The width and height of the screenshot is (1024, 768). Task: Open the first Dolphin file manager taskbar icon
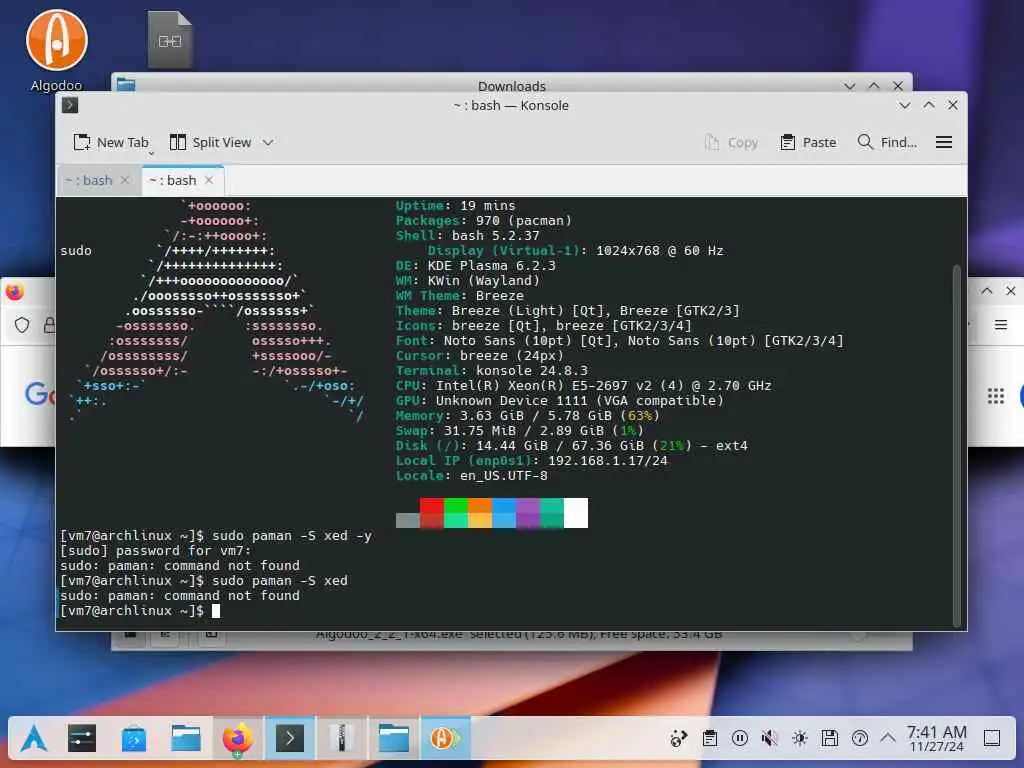click(x=186, y=739)
